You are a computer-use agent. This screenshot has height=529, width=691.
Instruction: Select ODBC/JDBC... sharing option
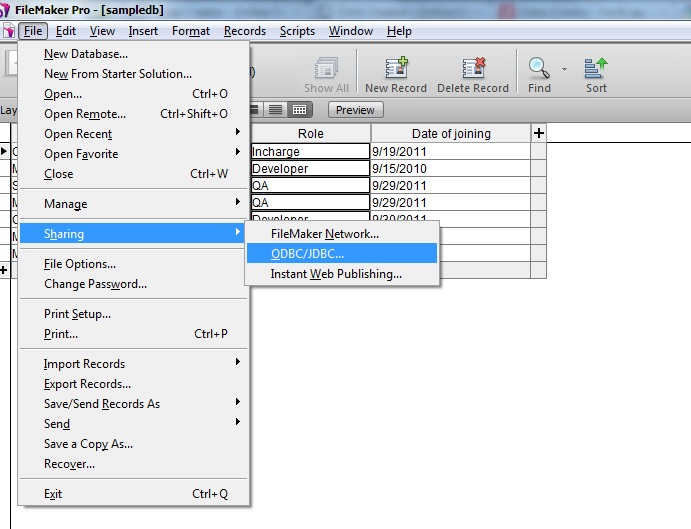342,253
